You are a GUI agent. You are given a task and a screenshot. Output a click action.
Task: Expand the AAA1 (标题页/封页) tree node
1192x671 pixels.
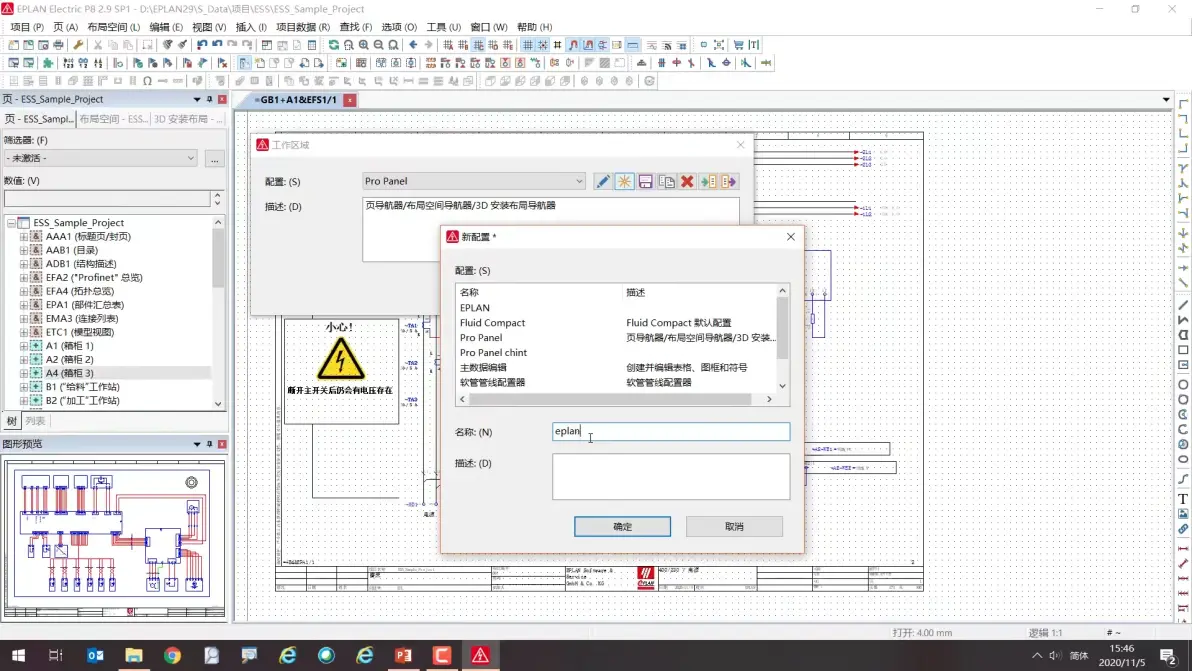coord(24,236)
